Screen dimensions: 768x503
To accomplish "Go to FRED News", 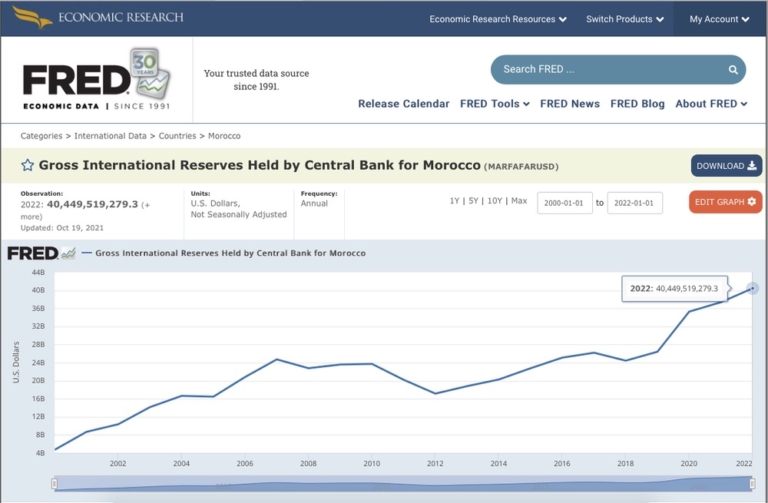I will pos(569,104).
